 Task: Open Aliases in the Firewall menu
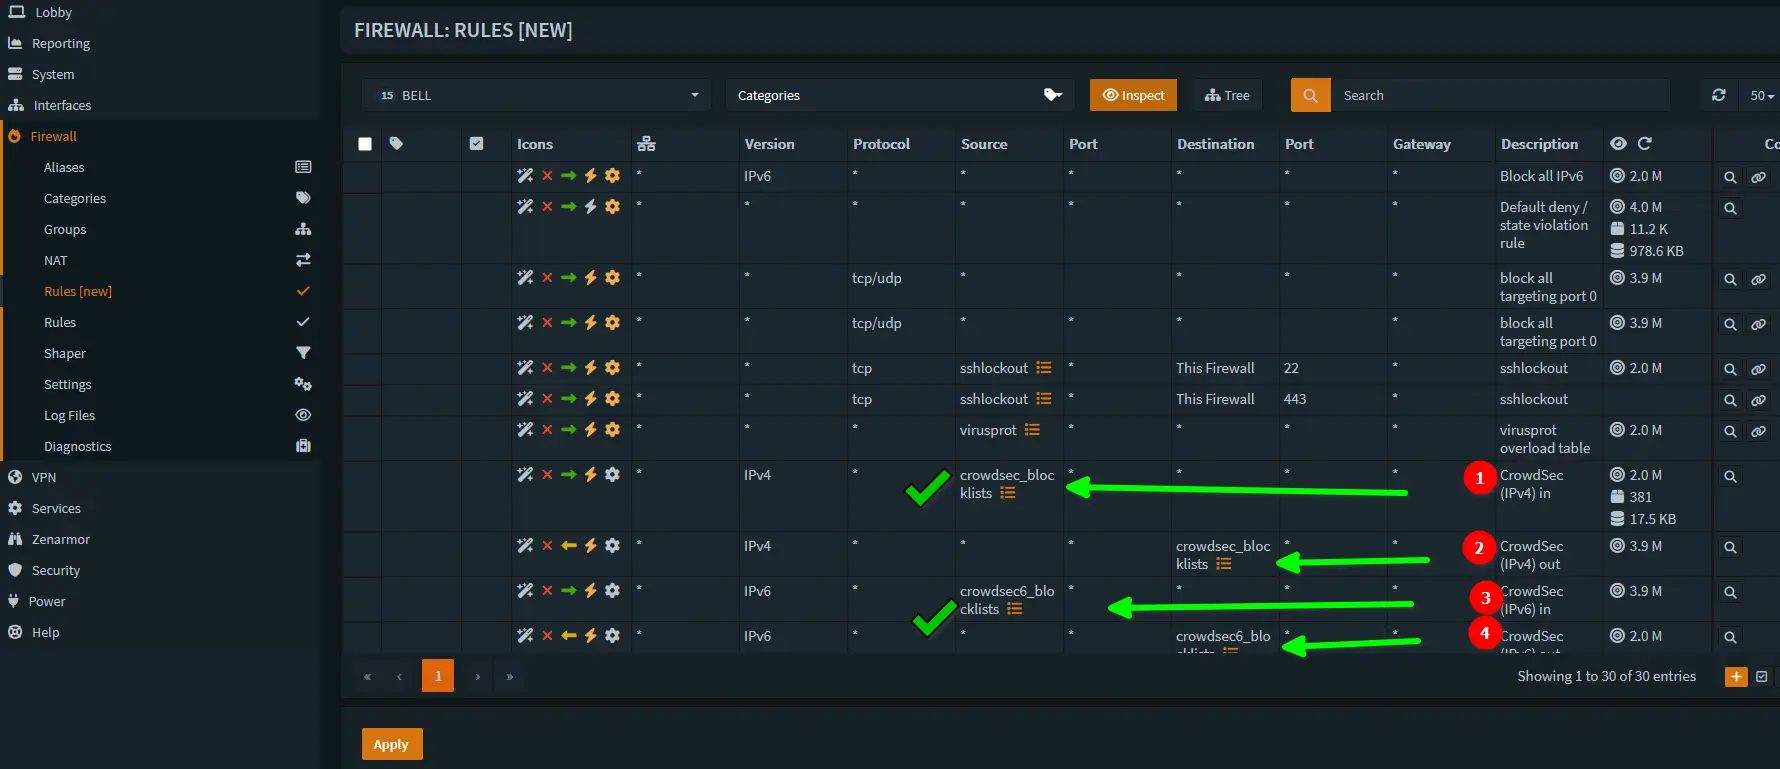click(x=64, y=167)
